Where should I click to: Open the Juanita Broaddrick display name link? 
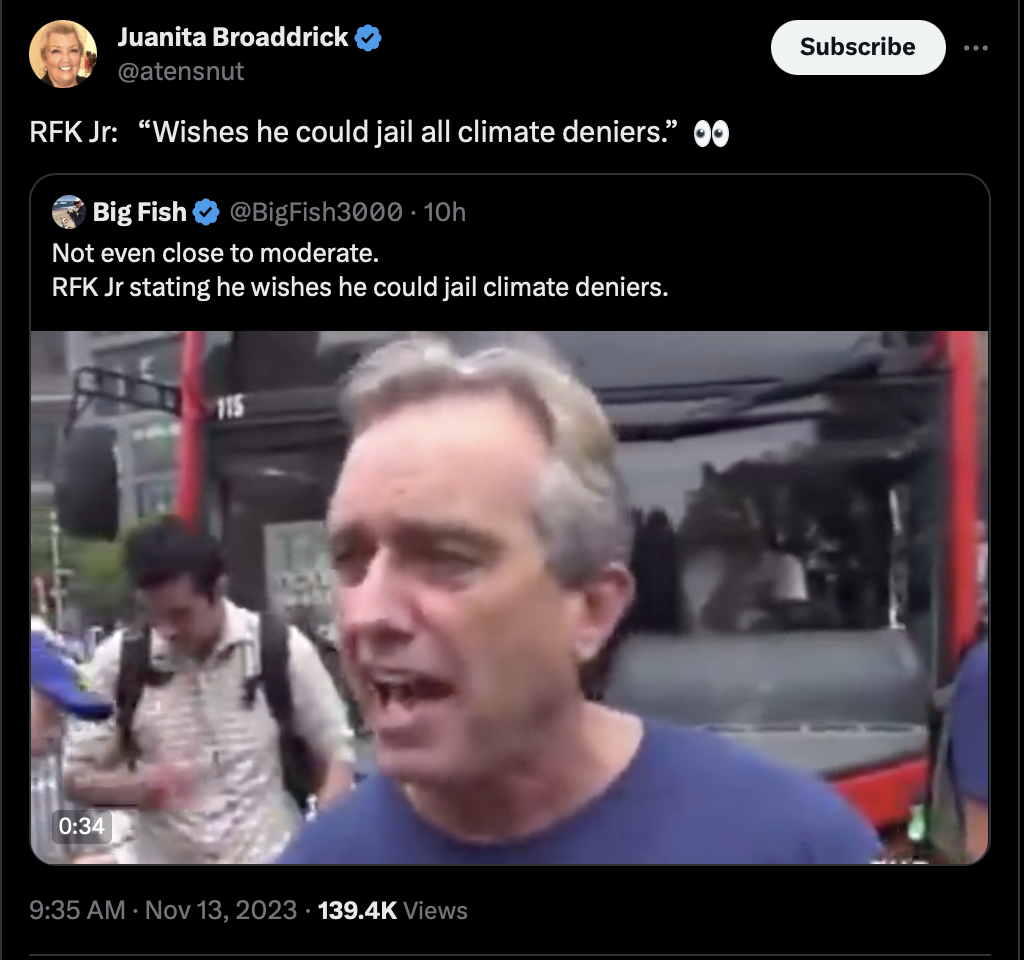click(233, 37)
